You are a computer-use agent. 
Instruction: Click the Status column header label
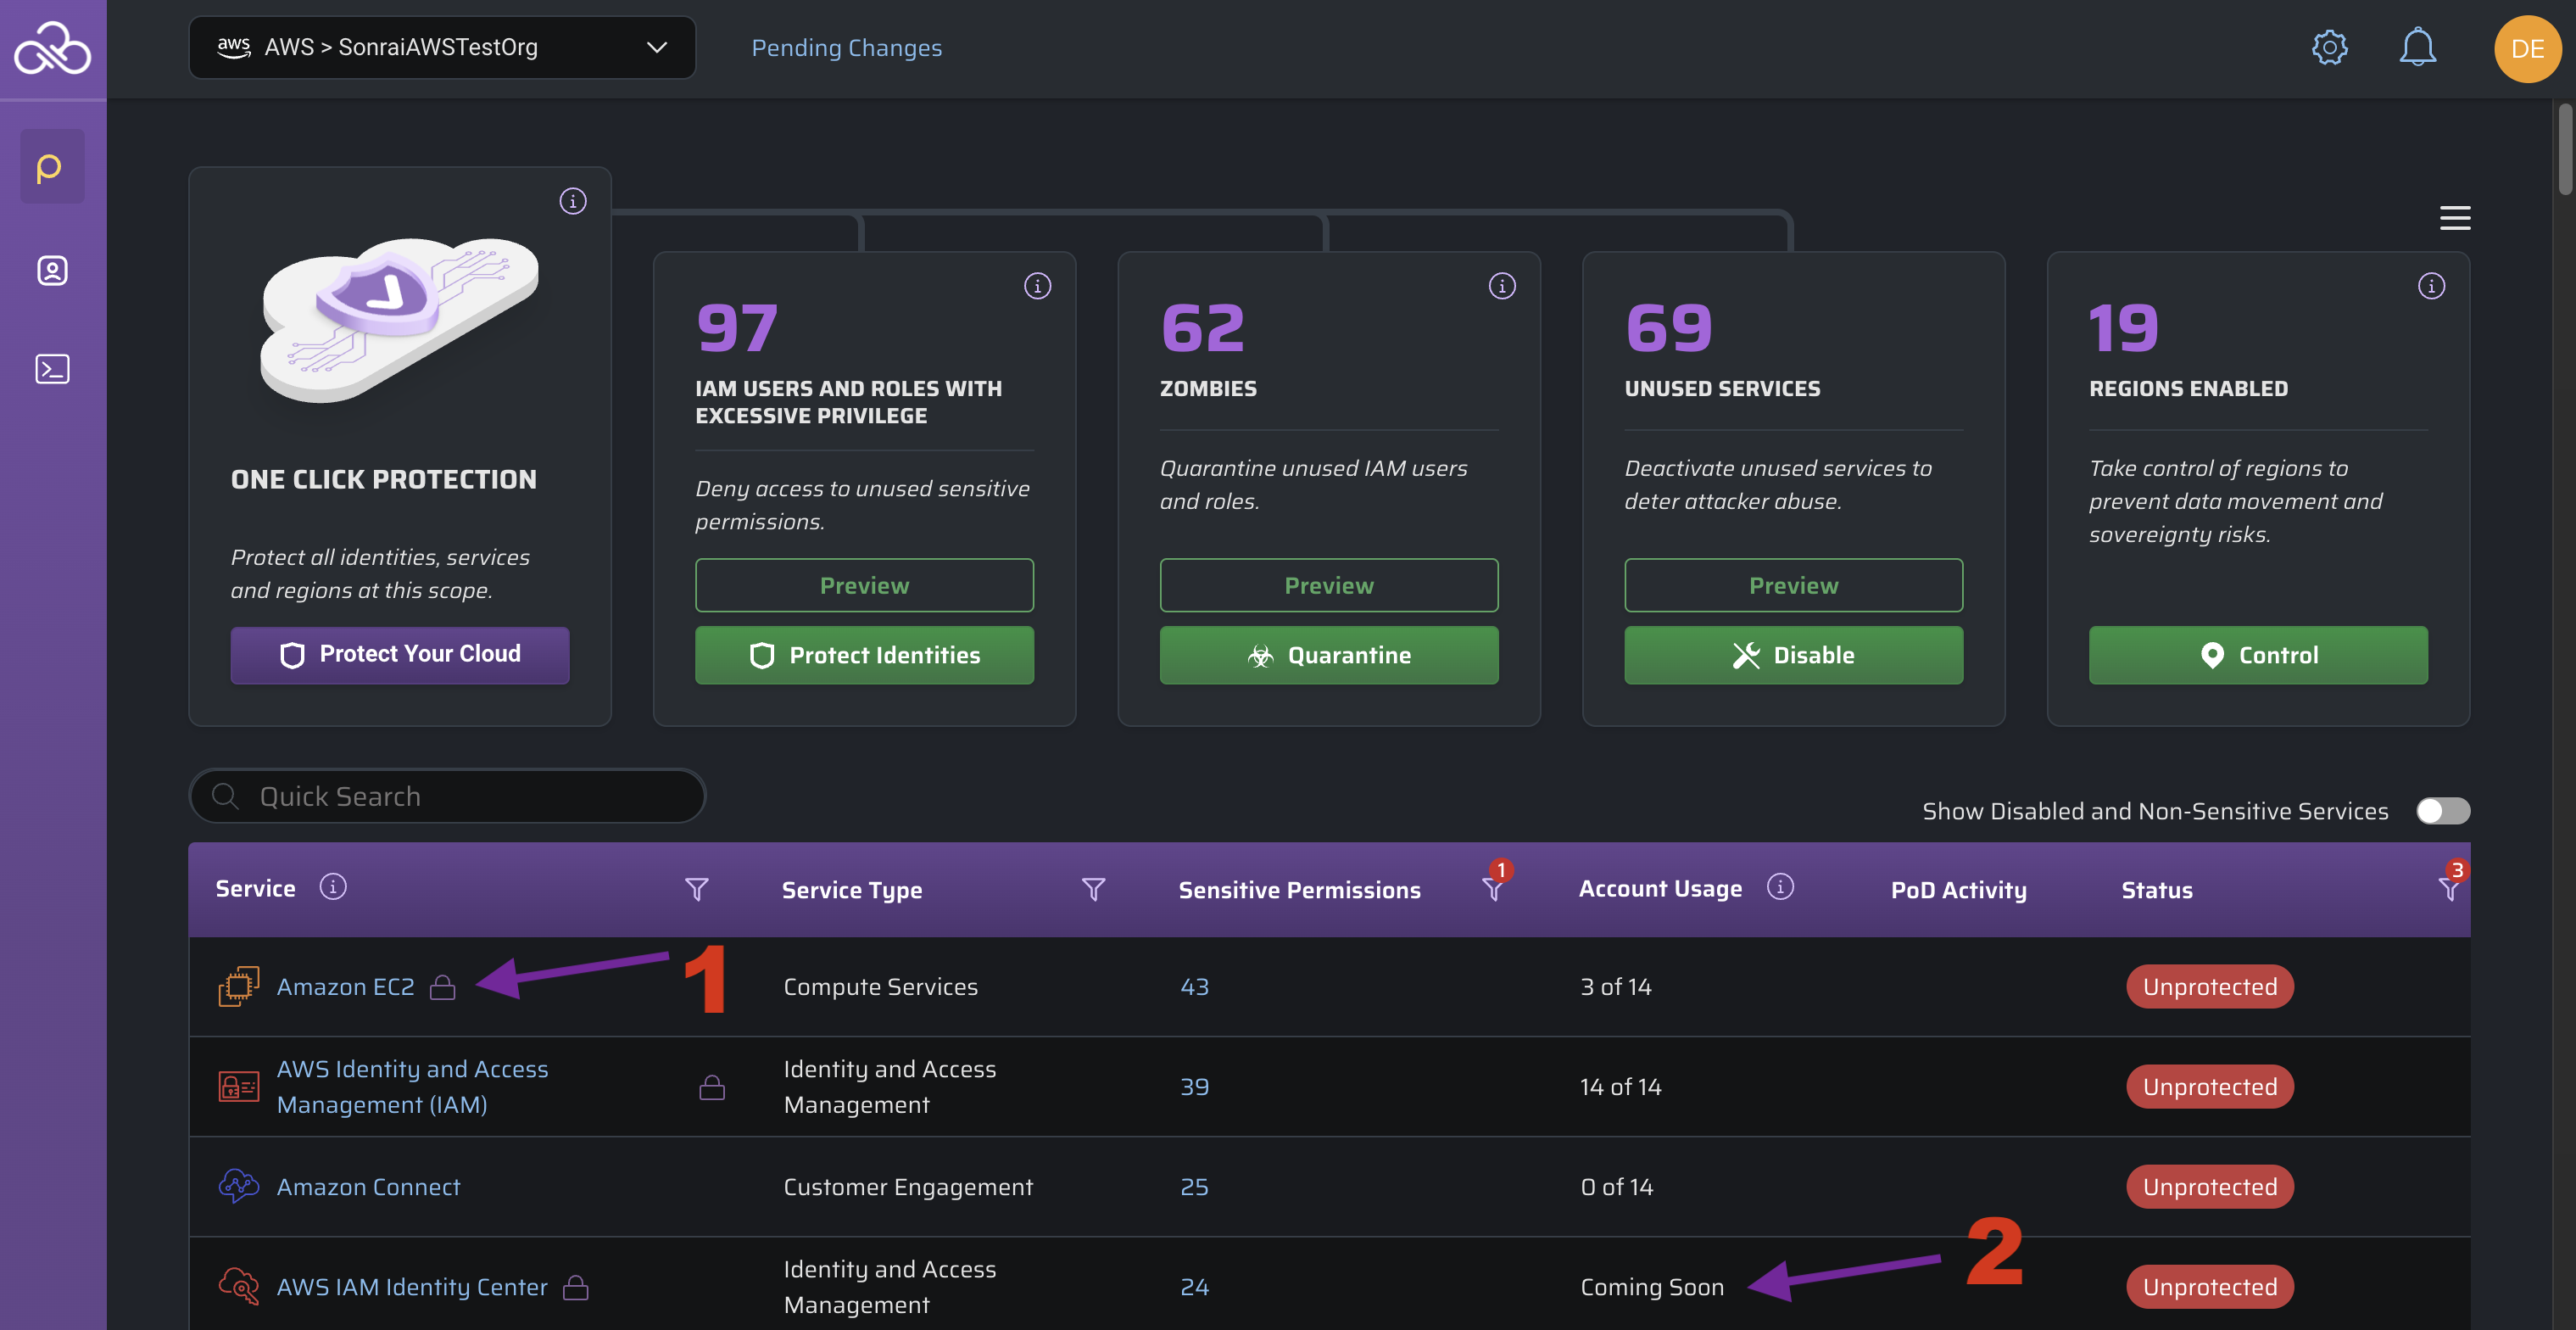[x=2157, y=889]
